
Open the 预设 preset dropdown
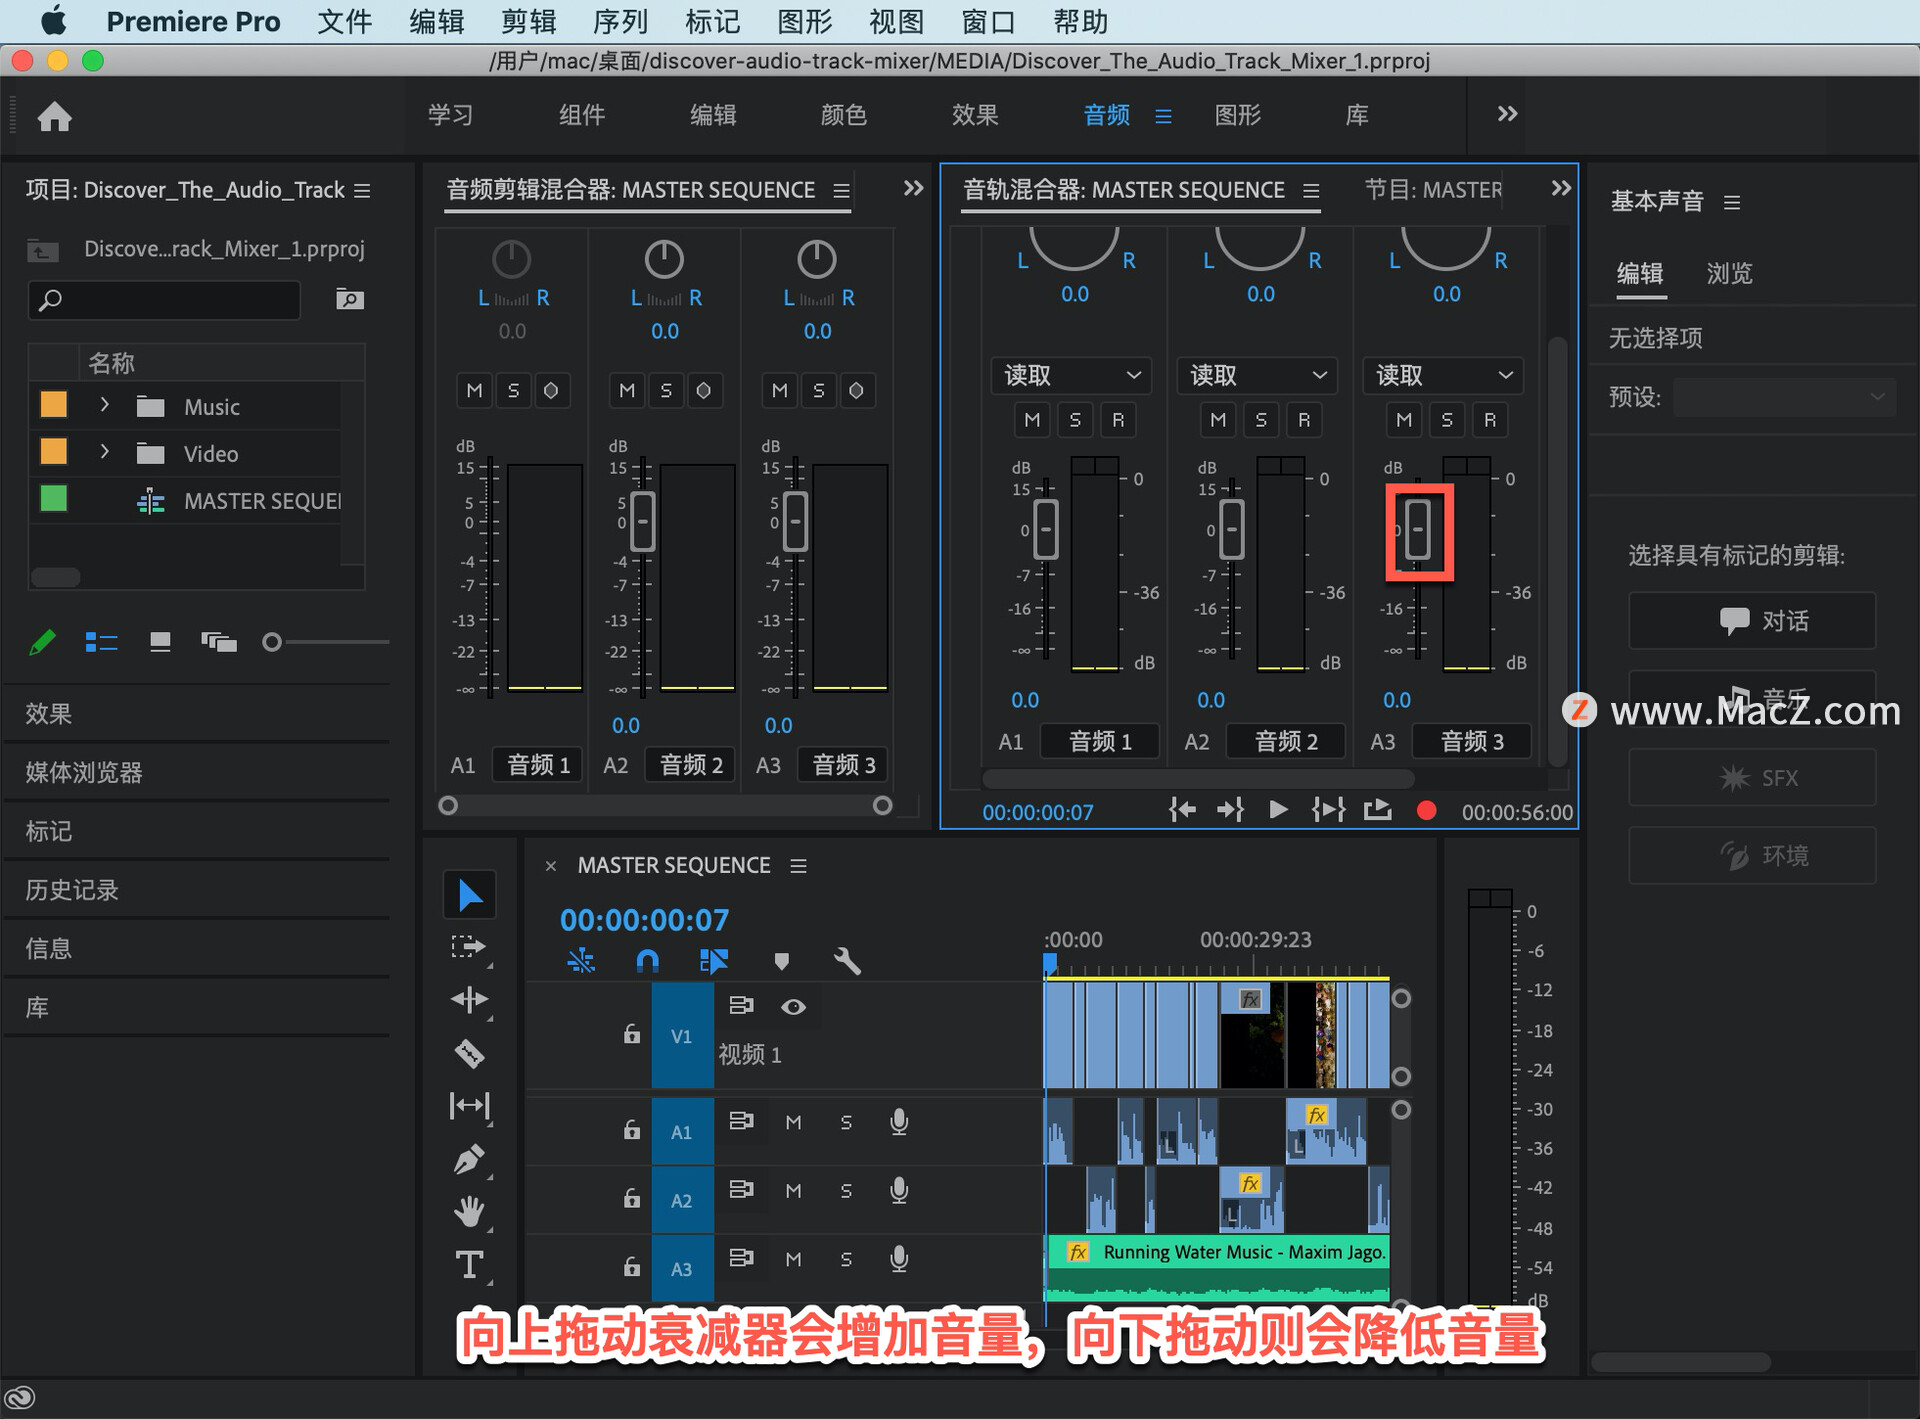click(1784, 397)
